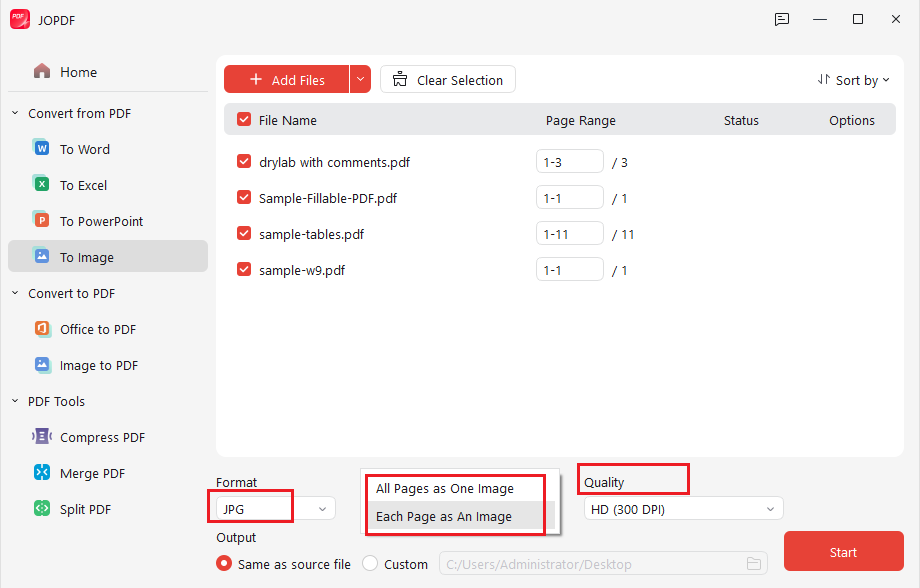Open the To Excel converter
This screenshot has height=588, width=920.
[108, 185]
